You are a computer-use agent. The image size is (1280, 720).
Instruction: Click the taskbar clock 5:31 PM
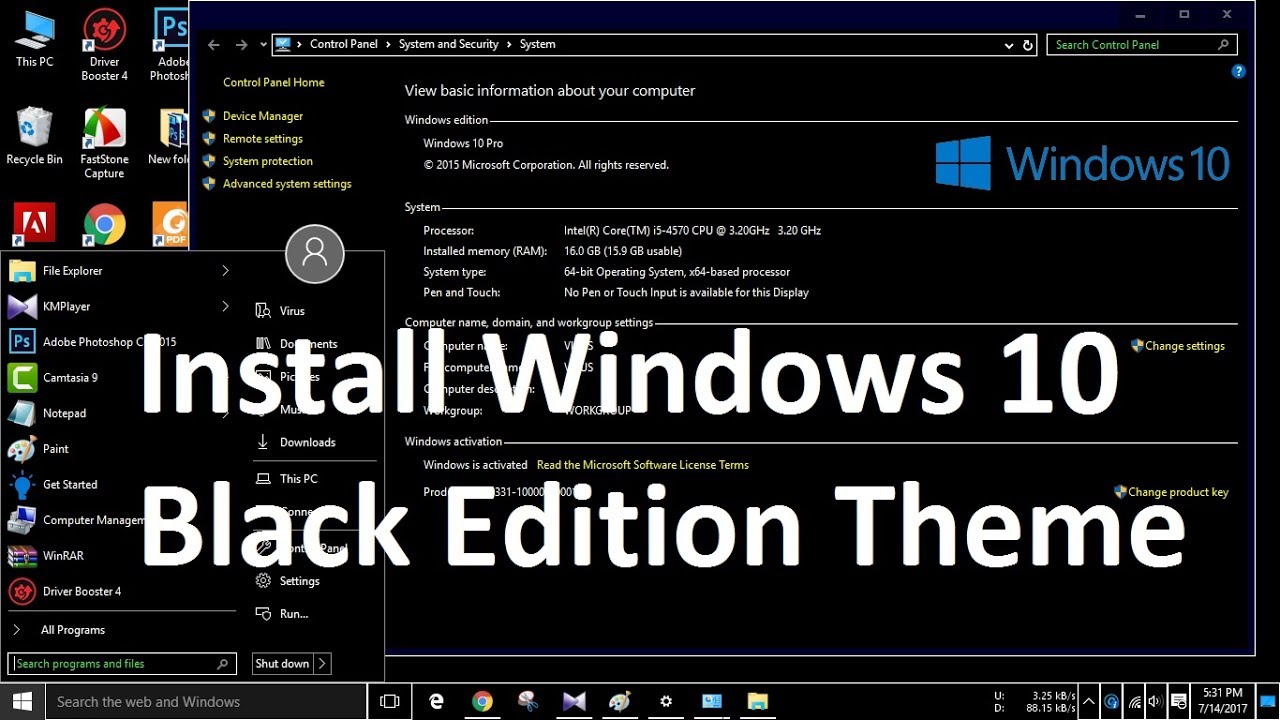click(1222, 701)
